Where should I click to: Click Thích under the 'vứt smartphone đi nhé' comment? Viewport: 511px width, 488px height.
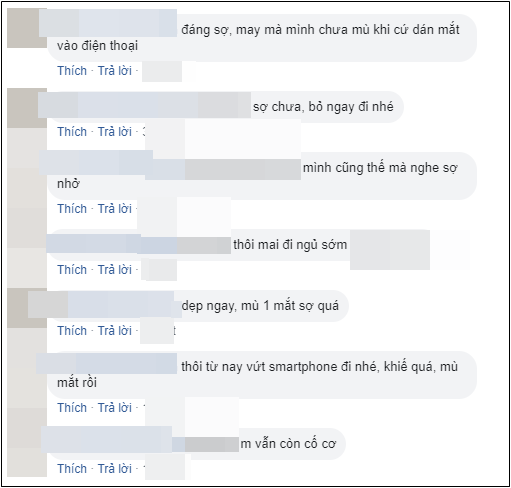point(72,408)
